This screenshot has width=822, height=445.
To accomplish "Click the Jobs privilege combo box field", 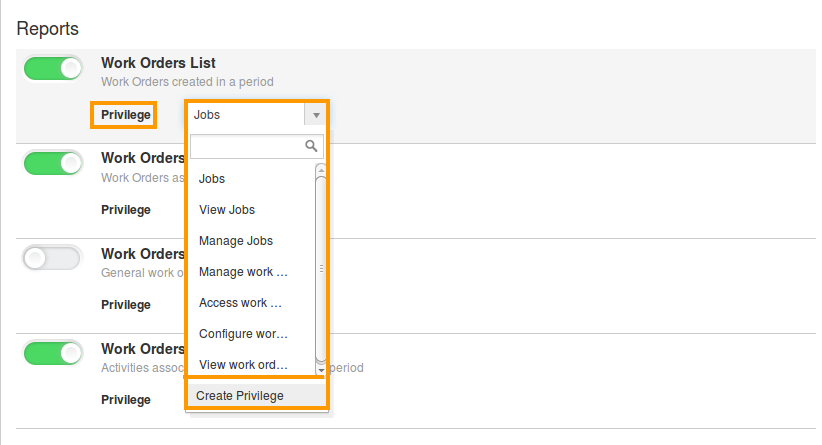I will click(257, 115).
